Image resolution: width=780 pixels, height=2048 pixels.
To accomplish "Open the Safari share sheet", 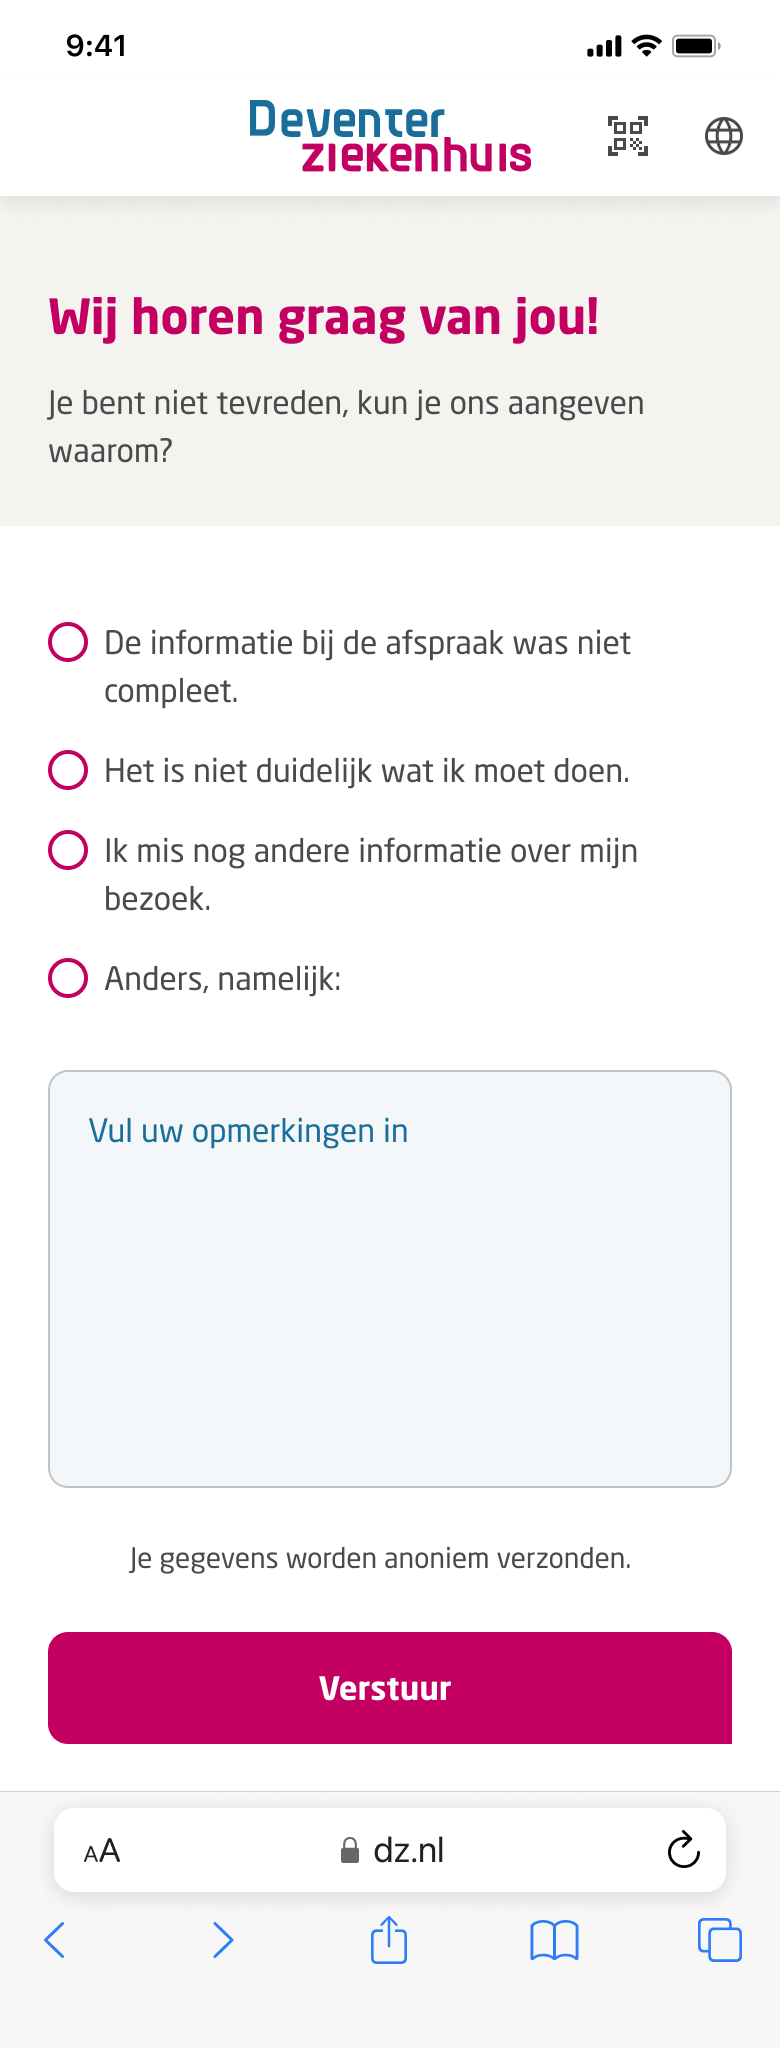I will coord(389,1940).
